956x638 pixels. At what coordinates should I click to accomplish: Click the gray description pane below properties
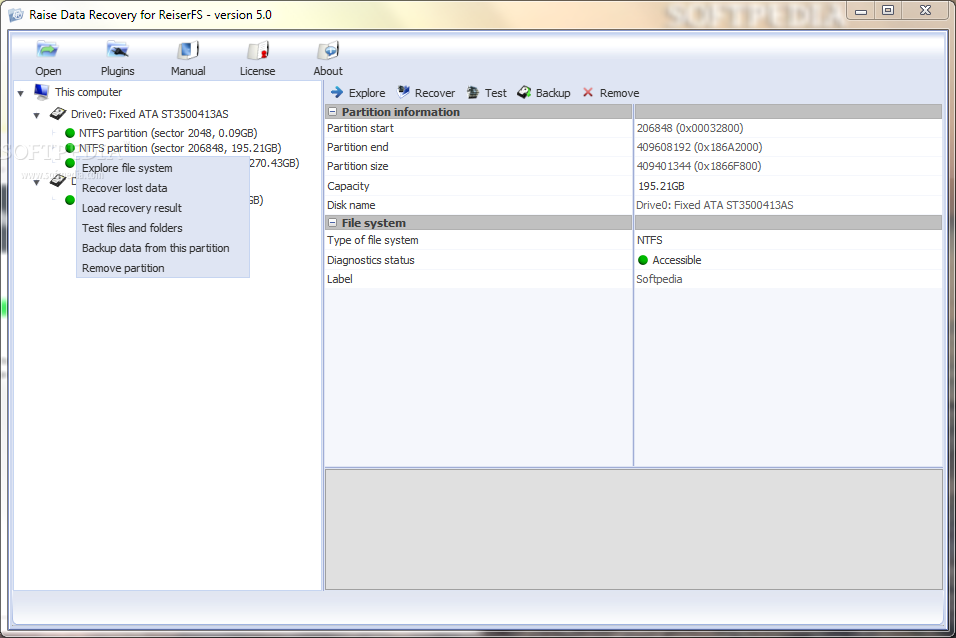pos(633,529)
